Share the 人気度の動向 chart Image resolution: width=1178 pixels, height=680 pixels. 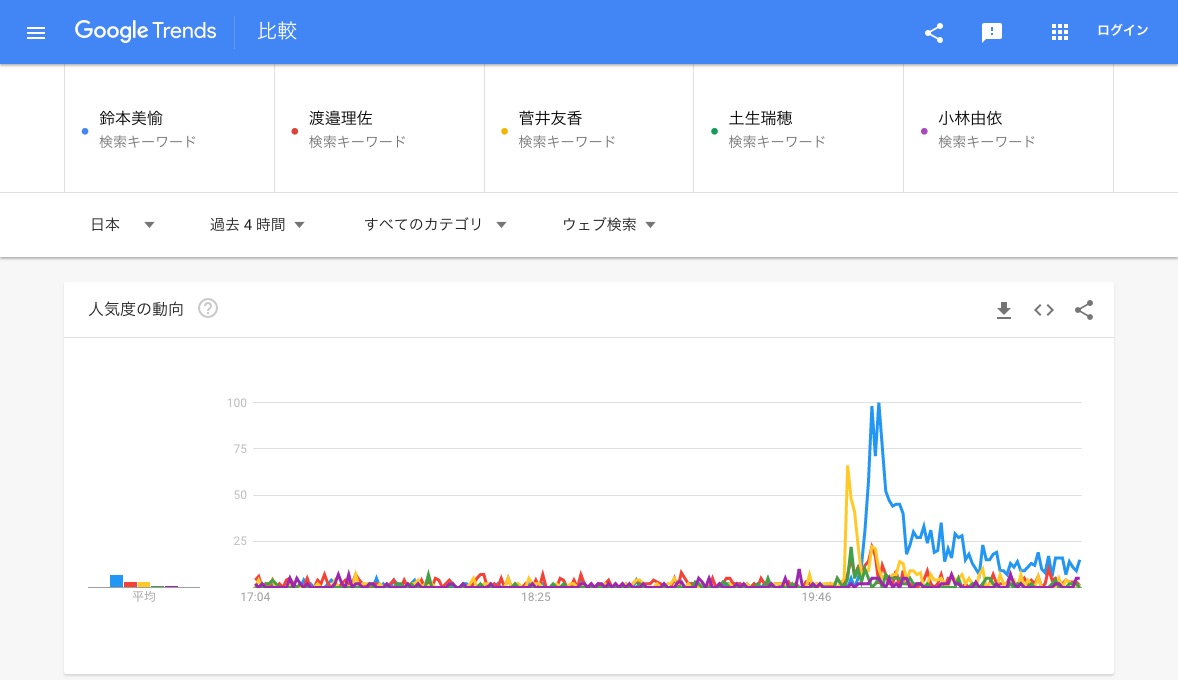1084,310
